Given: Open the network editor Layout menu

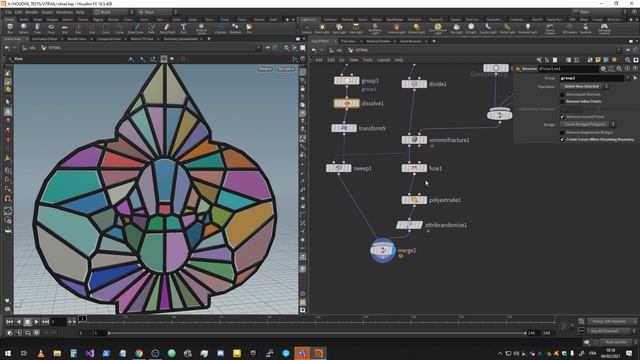Looking at the screenshot, I should pos(383,60).
